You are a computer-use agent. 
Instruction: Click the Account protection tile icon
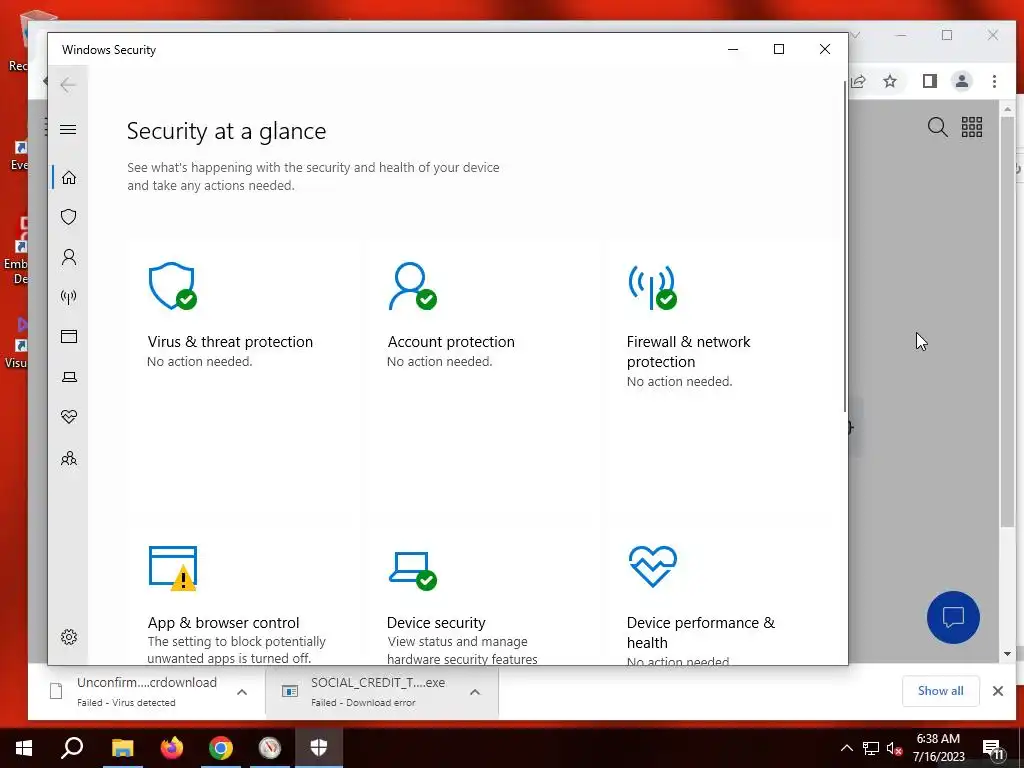[x=412, y=286]
